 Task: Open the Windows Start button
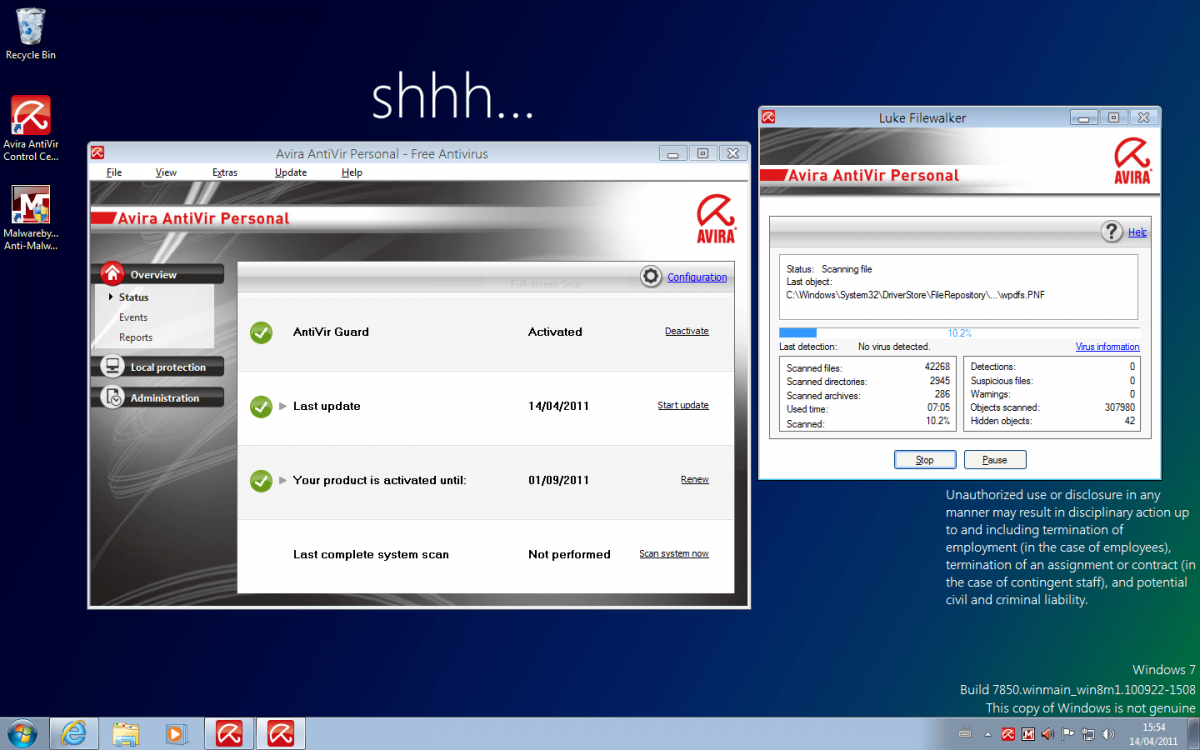click(21, 733)
